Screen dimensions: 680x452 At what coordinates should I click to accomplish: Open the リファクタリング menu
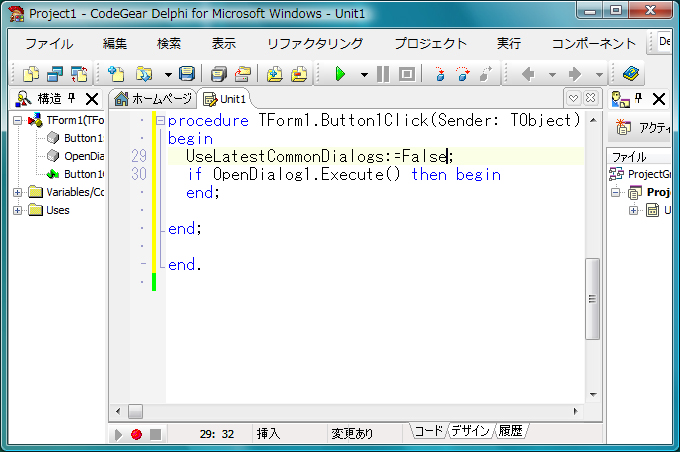click(315, 43)
